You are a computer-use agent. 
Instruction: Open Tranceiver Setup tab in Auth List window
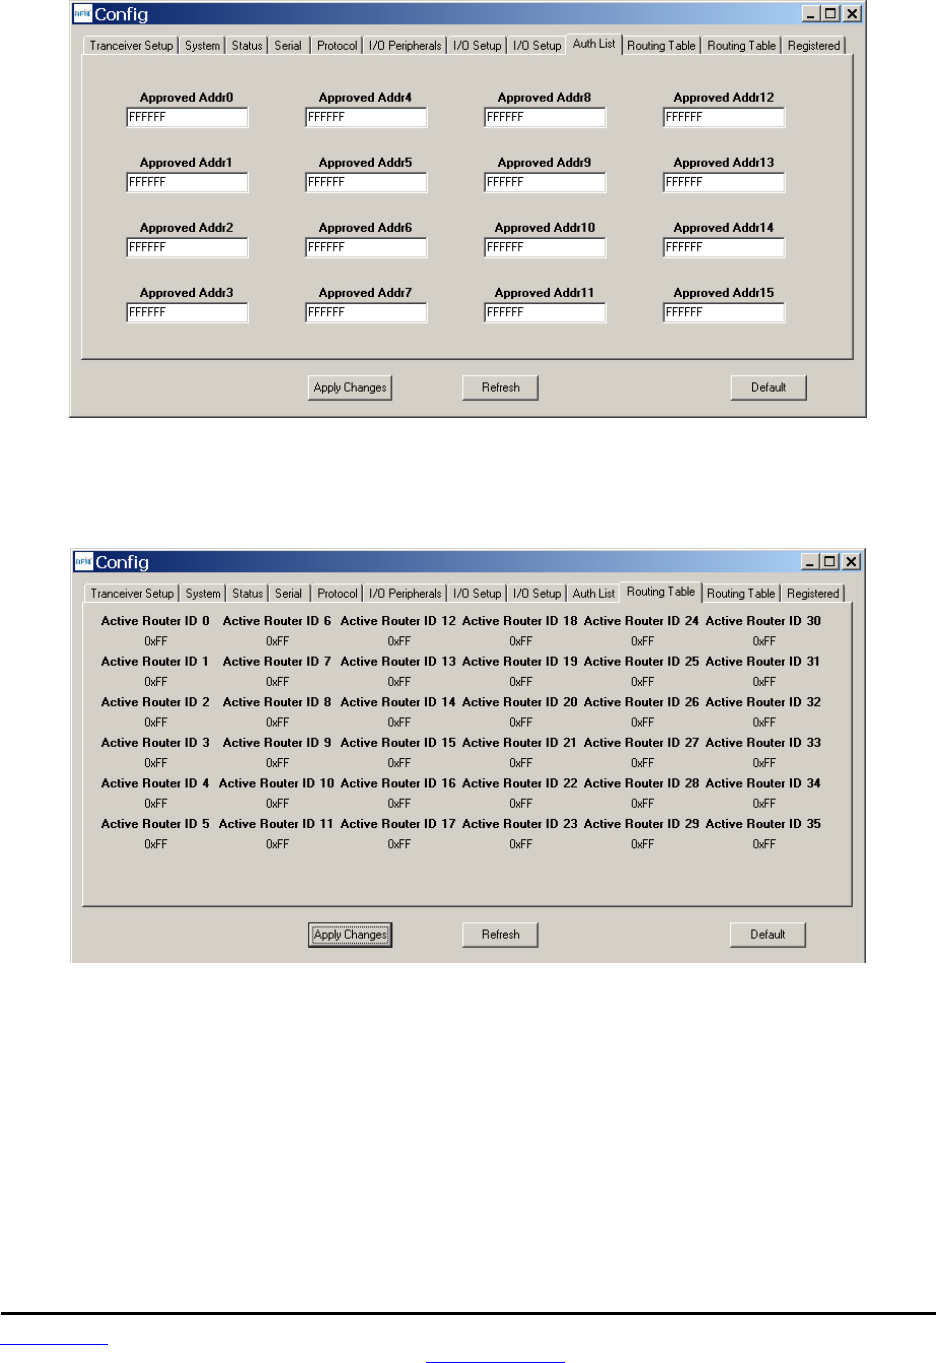click(131, 46)
